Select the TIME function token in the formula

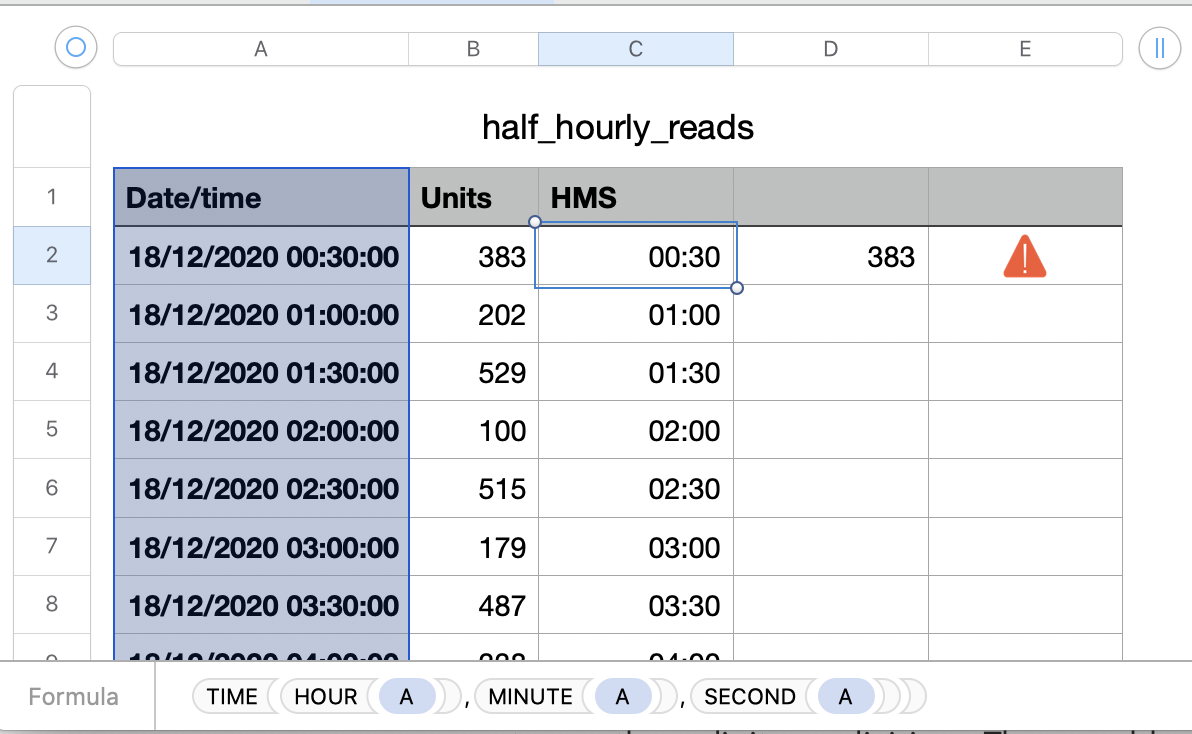[234, 696]
